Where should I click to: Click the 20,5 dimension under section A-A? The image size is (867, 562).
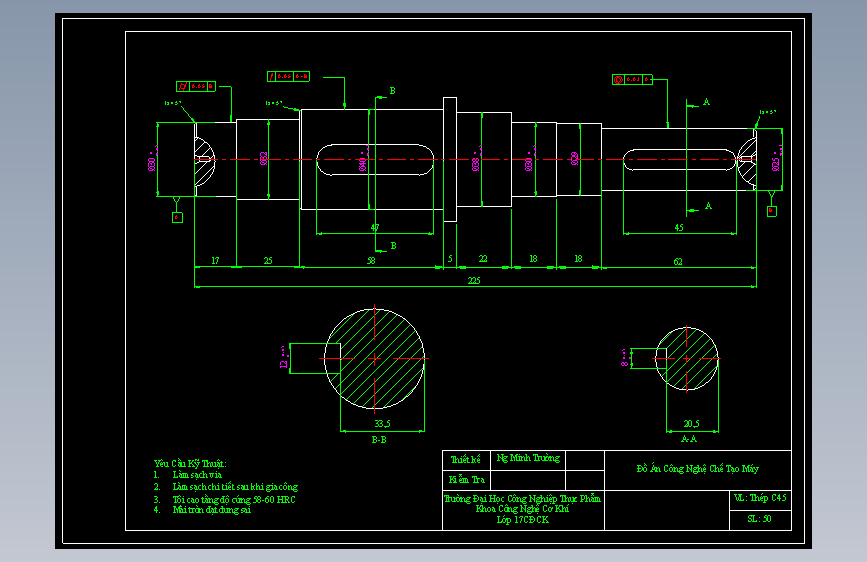(691, 423)
